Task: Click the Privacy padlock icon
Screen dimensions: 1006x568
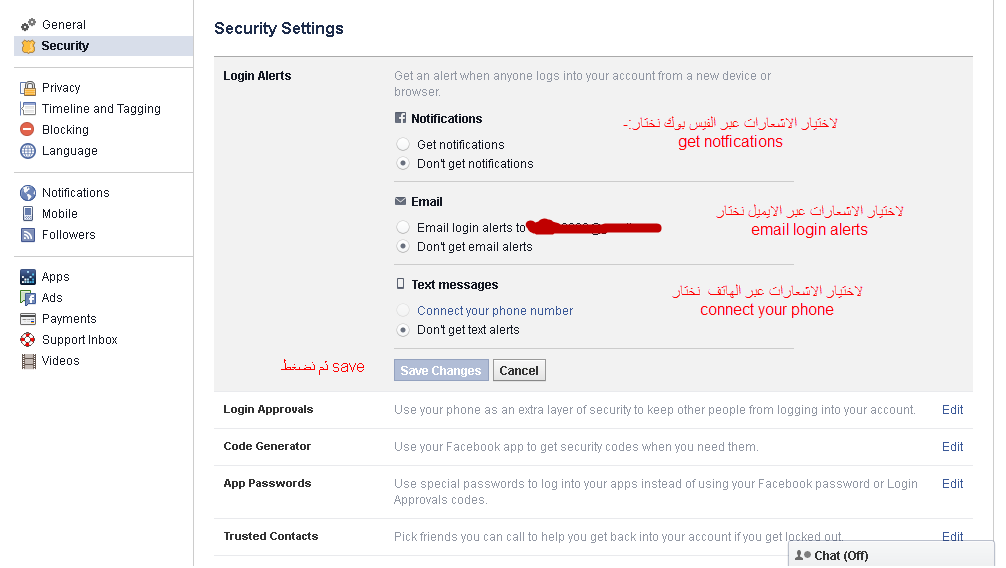Action: point(28,88)
